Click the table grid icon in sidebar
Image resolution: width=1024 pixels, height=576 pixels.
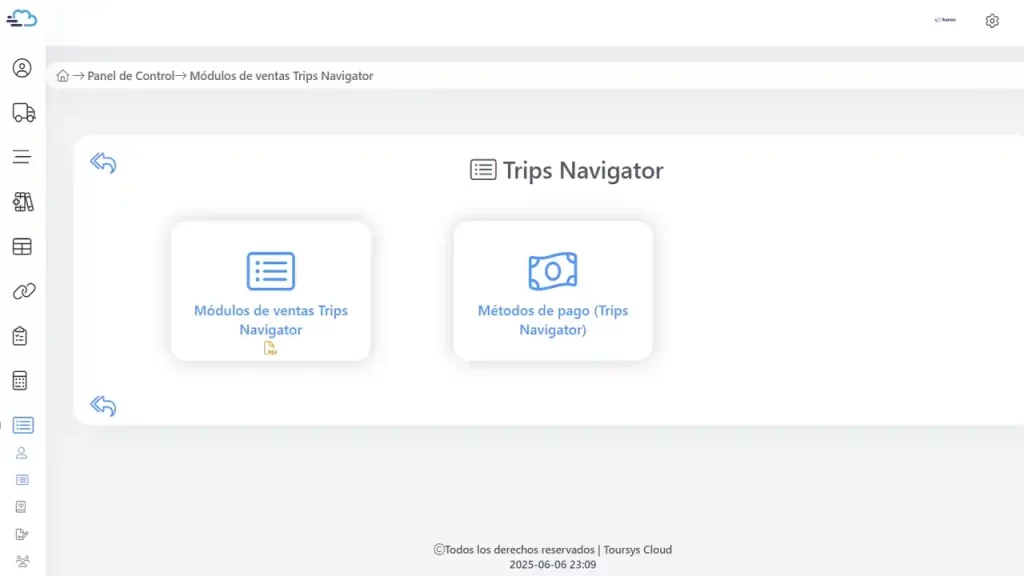22,246
